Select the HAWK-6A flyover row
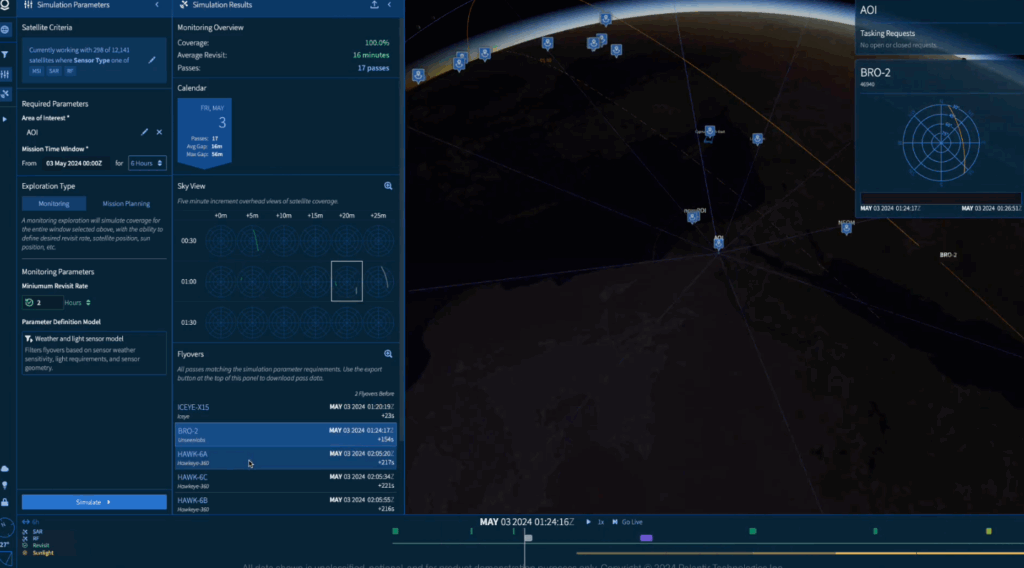The width and height of the screenshot is (1024, 568). coord(285,458)
